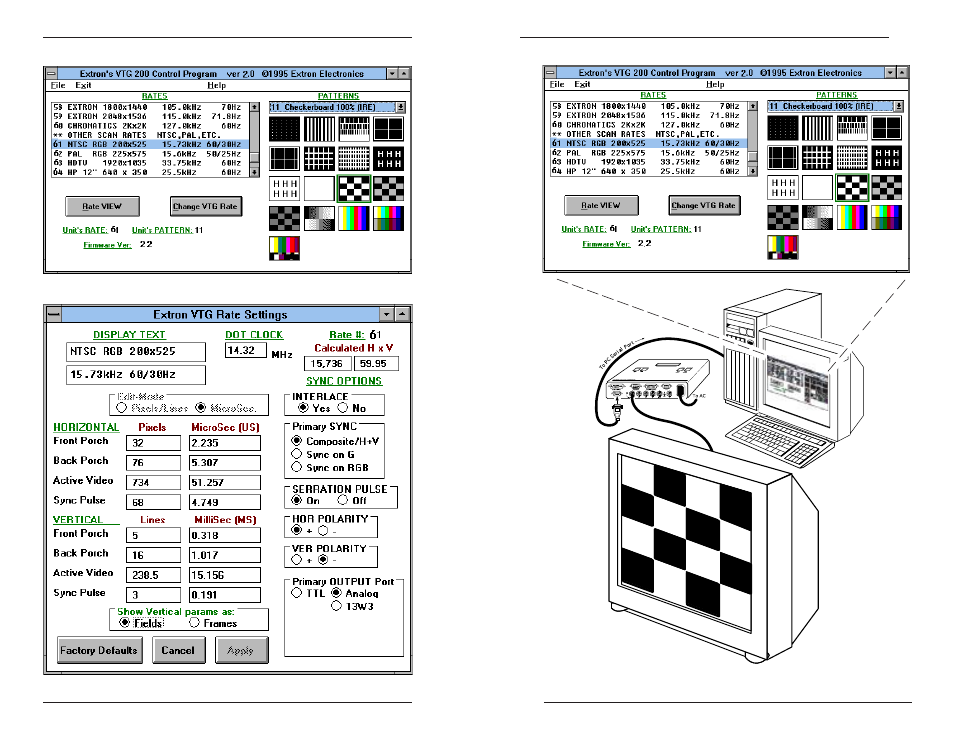Choose the blank white field pattern in right Control Program window

[x=817, y=187]
